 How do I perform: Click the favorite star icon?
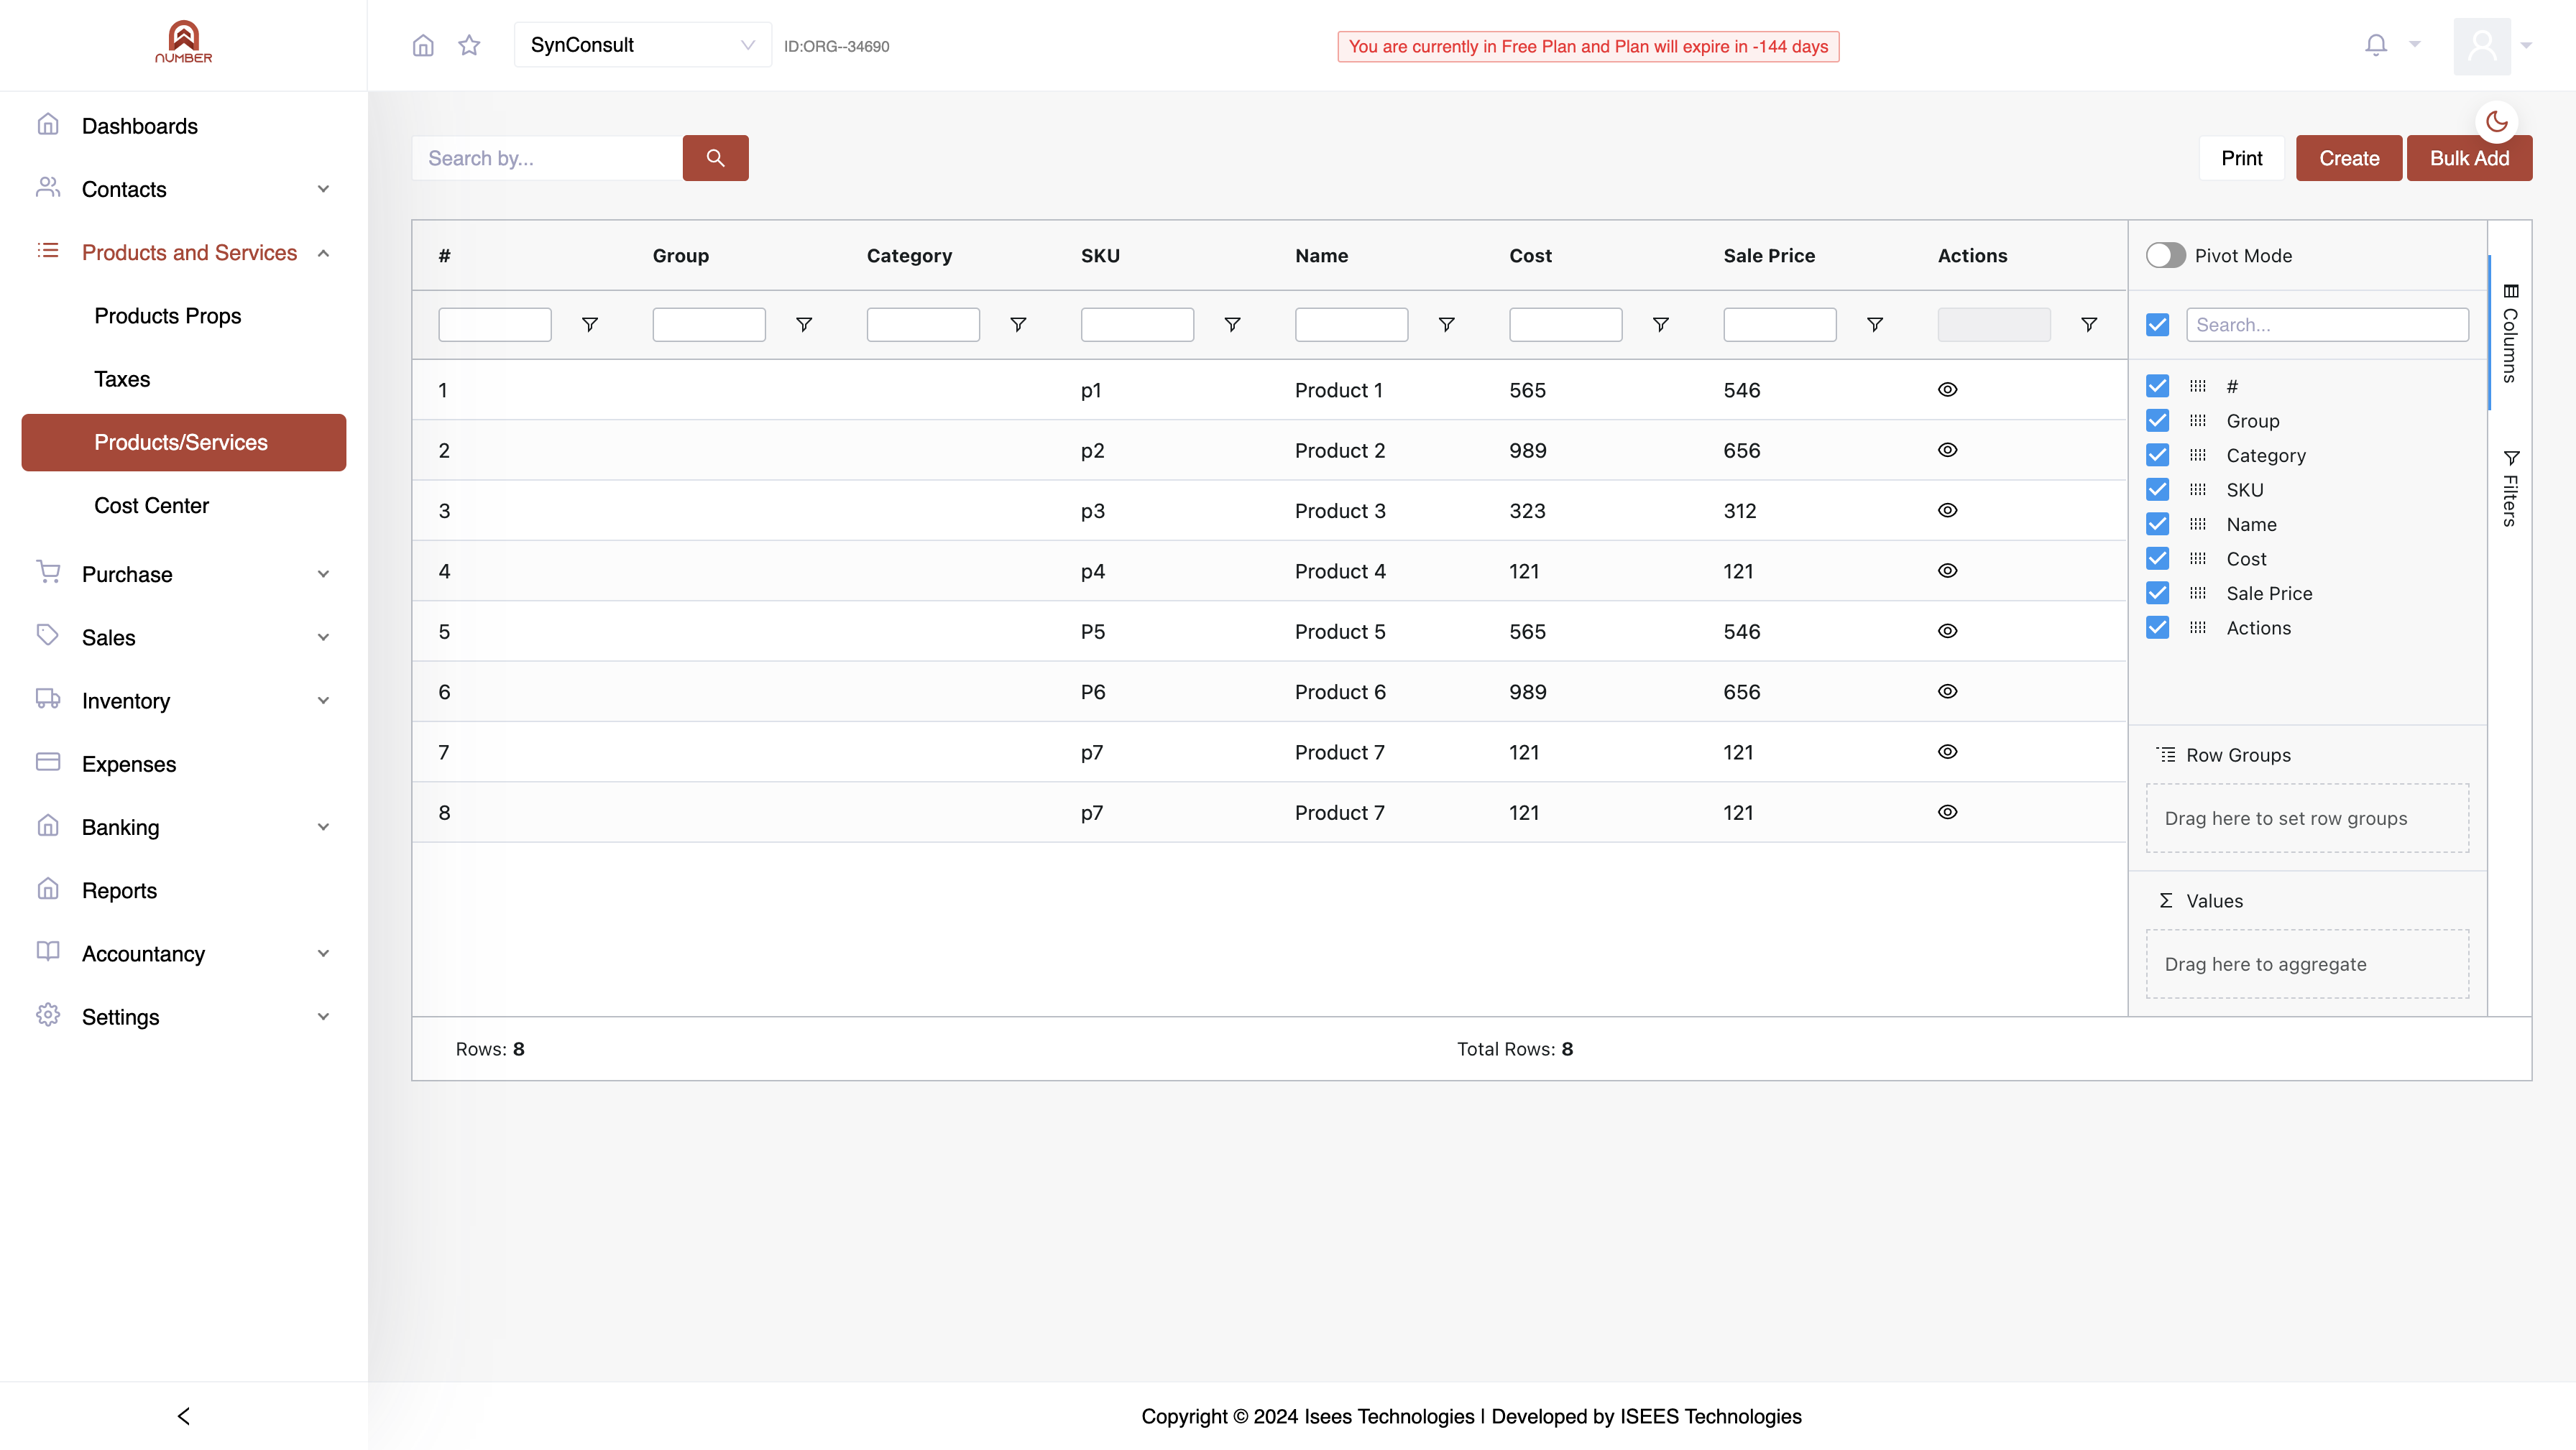(x=469, y=45)
